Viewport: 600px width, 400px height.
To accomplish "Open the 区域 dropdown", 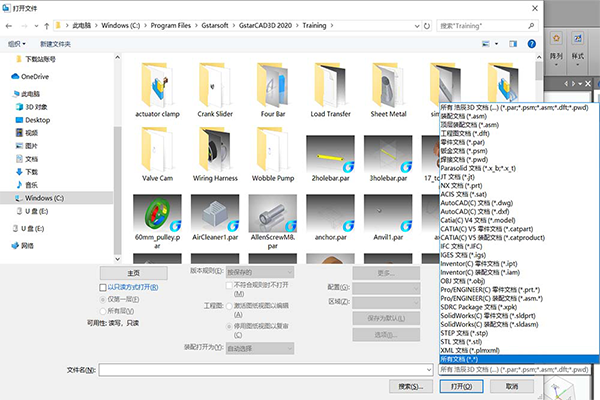I will (x=386, y=302).
